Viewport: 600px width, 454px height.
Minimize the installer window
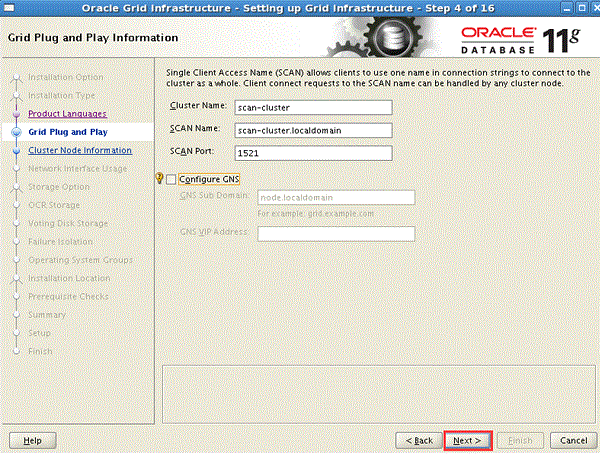coord(567,8)
